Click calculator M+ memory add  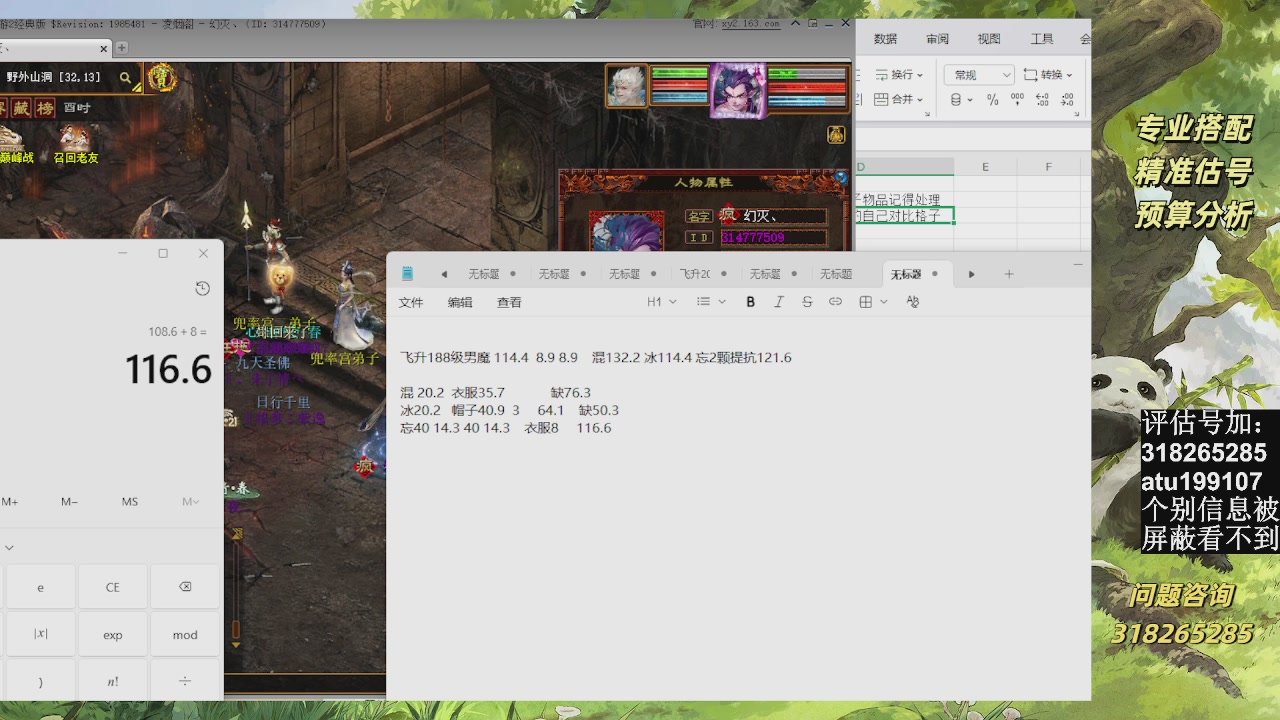pyautogui.click(x=10, y=502)
